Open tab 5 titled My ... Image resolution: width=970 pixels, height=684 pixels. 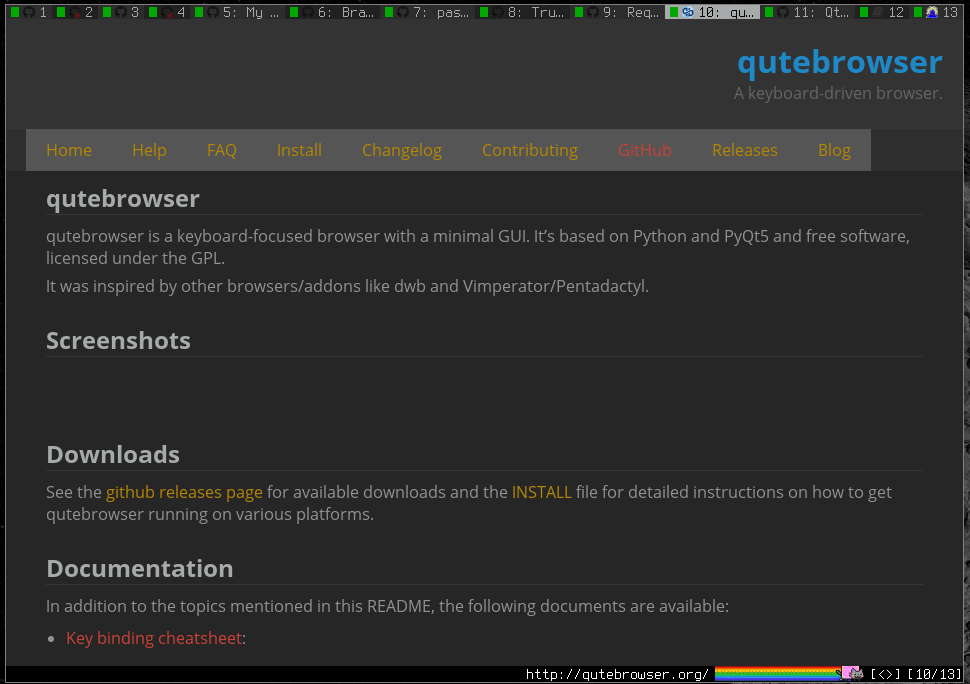(x=237, y=12)
